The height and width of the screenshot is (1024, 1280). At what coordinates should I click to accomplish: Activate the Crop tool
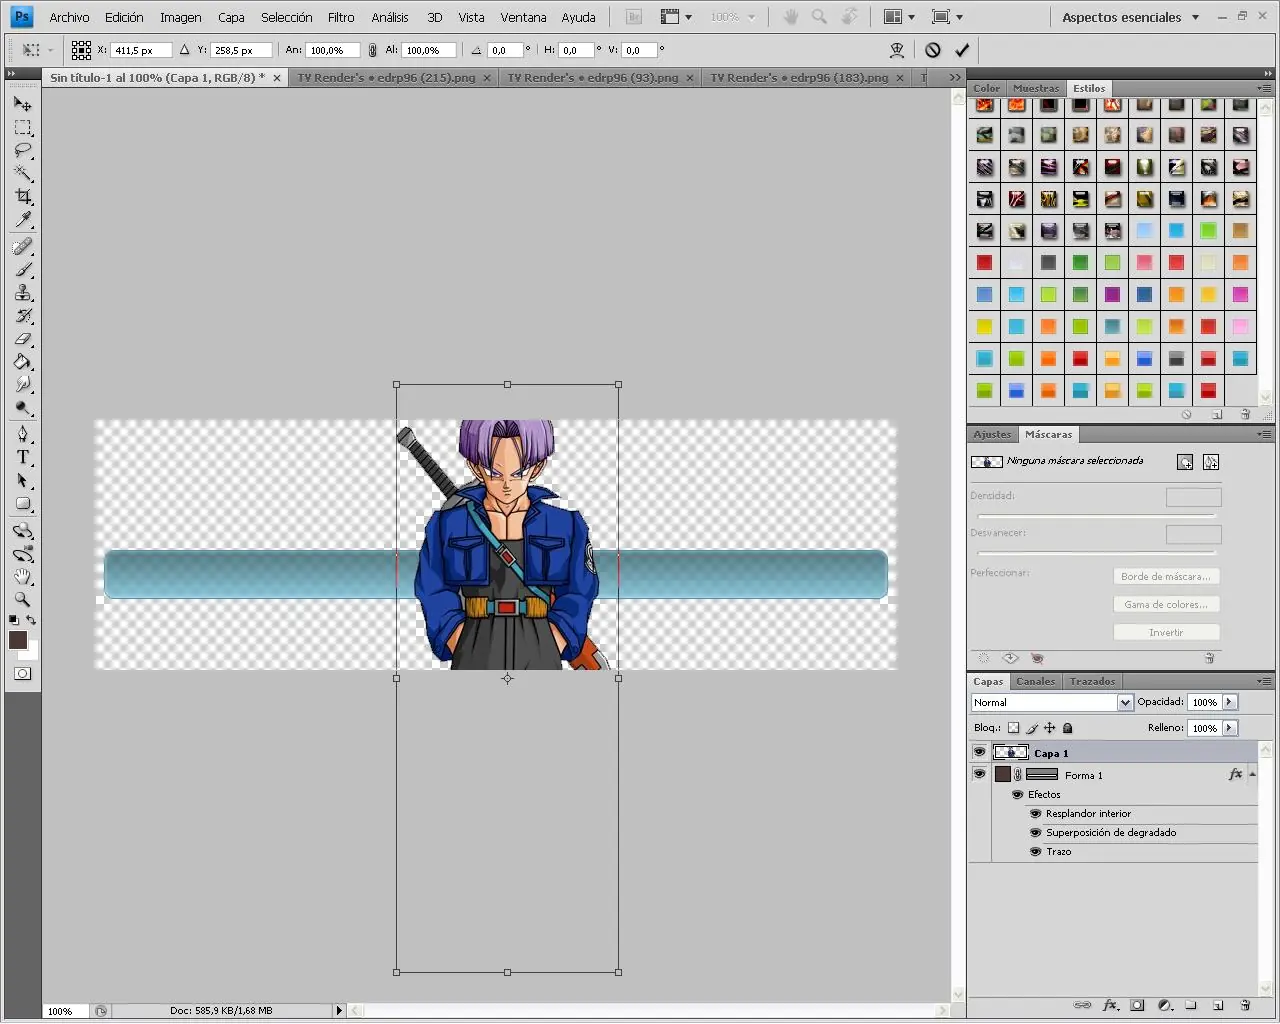(x=22, y=197)
